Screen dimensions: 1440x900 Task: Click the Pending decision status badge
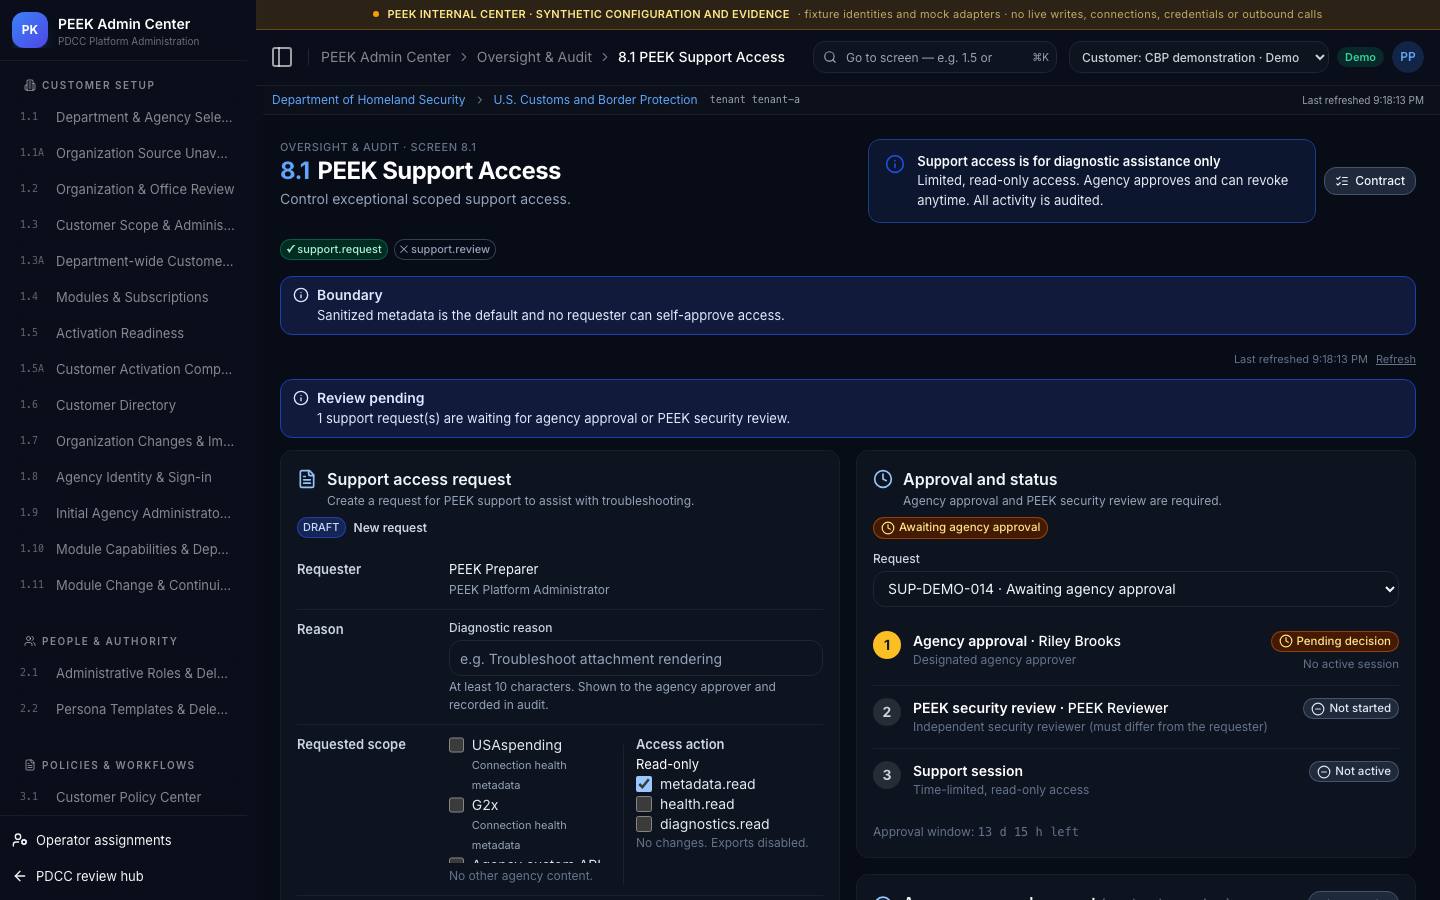(1335, 641)
